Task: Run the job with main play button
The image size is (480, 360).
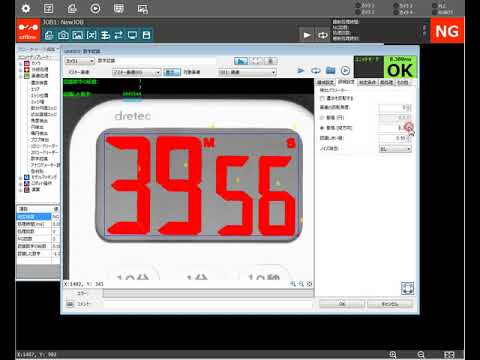Action: pos(307,35)
